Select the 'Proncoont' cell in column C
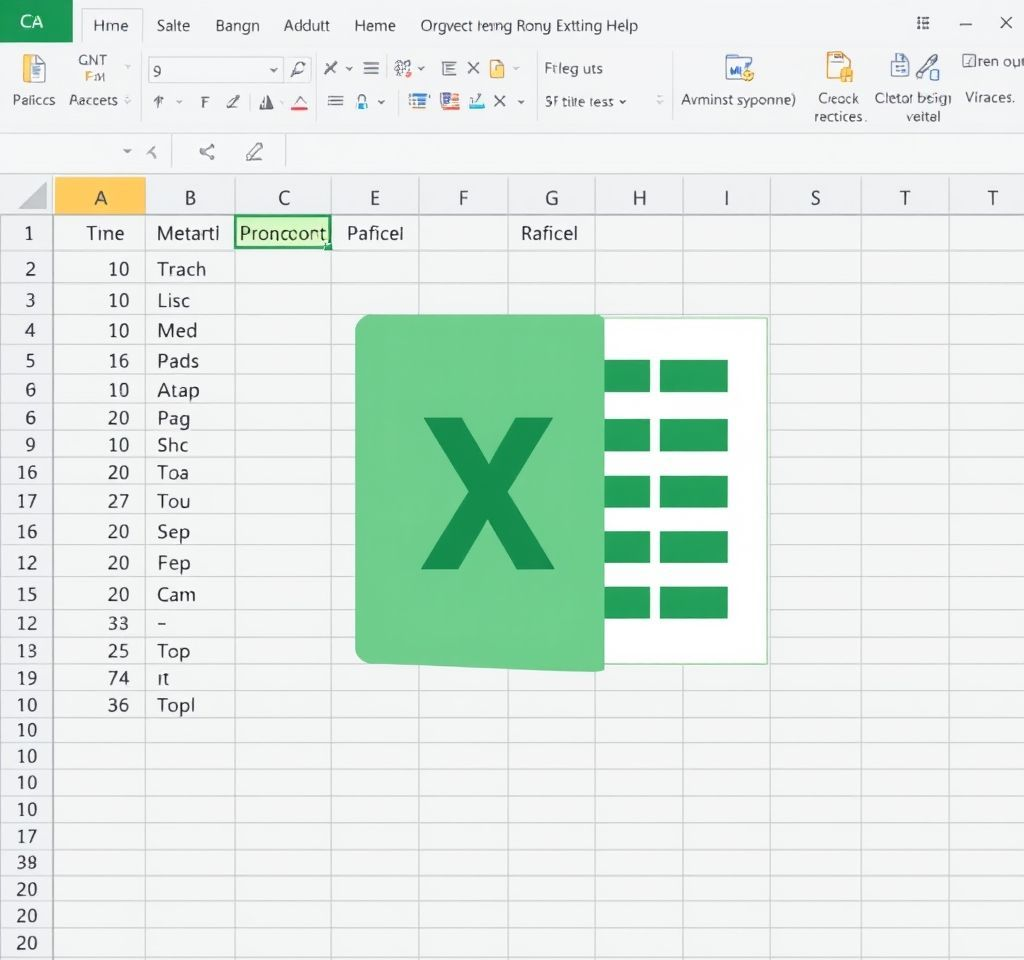The width and height of the screenshot is (1024, 960). (283, 233)
